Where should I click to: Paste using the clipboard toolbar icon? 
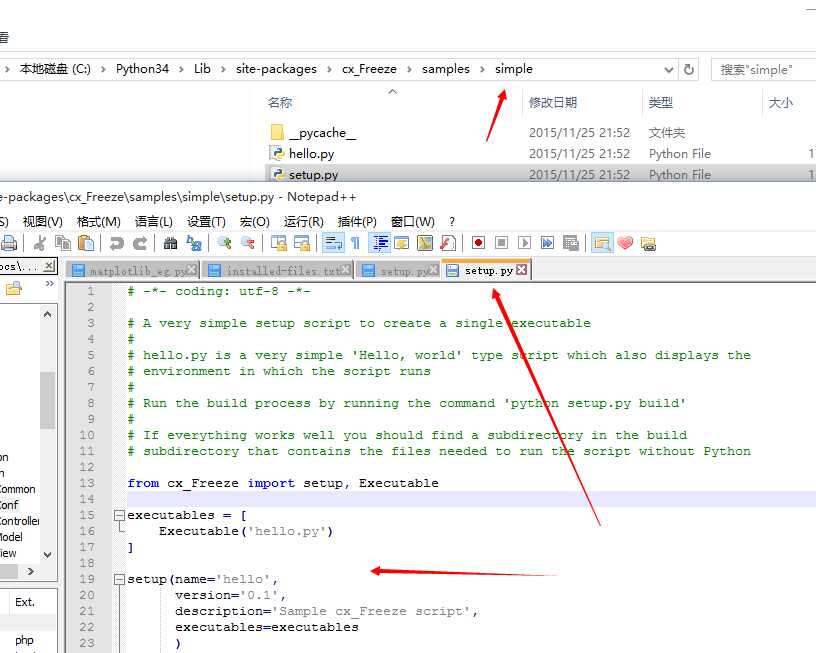point(86,243)
